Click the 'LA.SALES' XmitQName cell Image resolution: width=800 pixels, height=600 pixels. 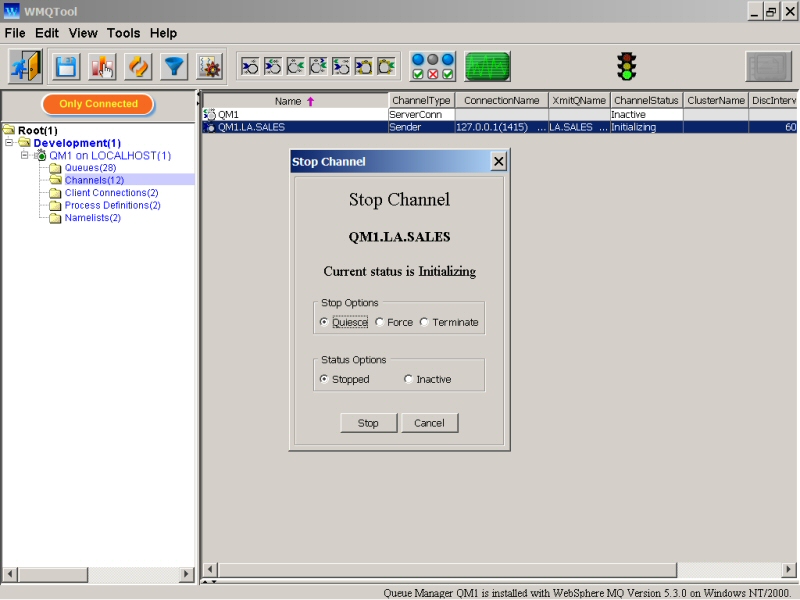coord(579,128)
